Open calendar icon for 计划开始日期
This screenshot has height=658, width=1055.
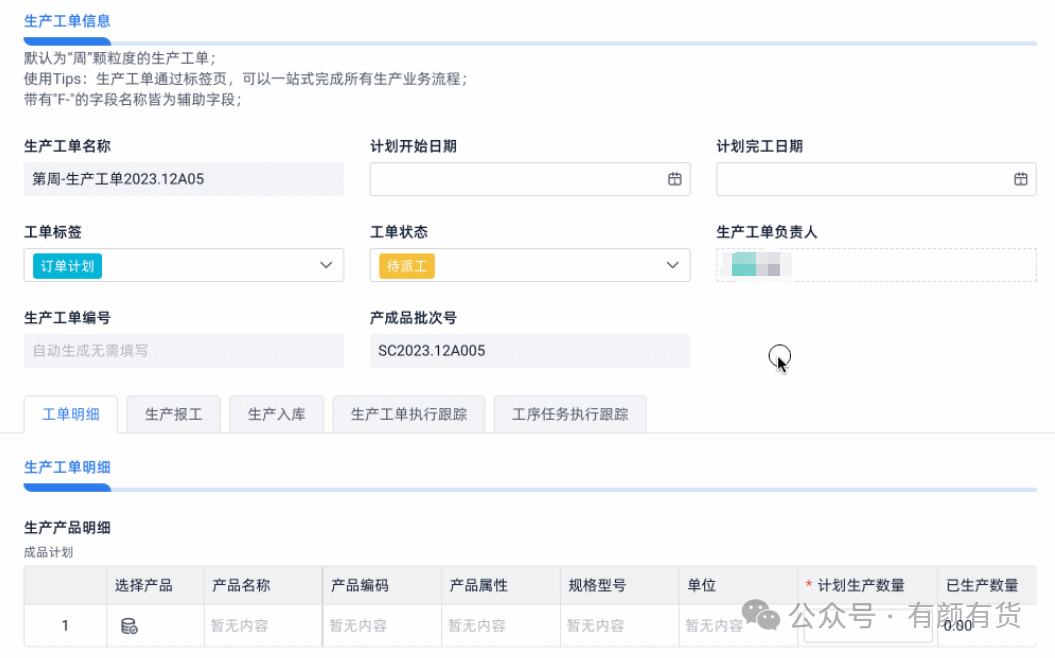674,179
